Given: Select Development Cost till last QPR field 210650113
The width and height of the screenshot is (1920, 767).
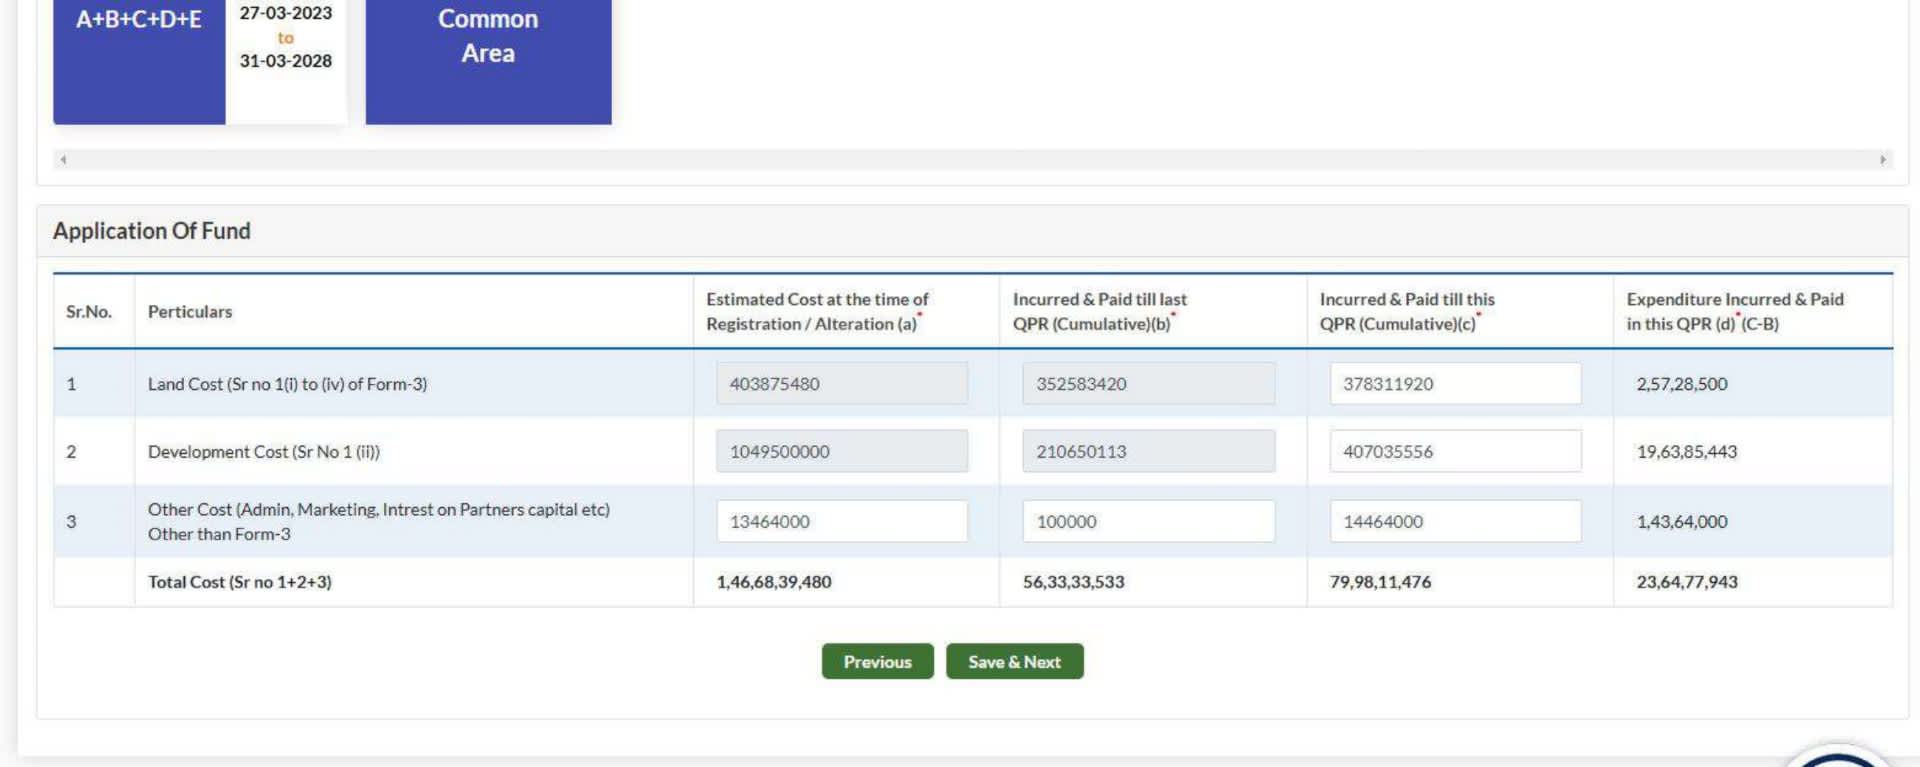Looking at the screenshot, I should (1148, 451).
